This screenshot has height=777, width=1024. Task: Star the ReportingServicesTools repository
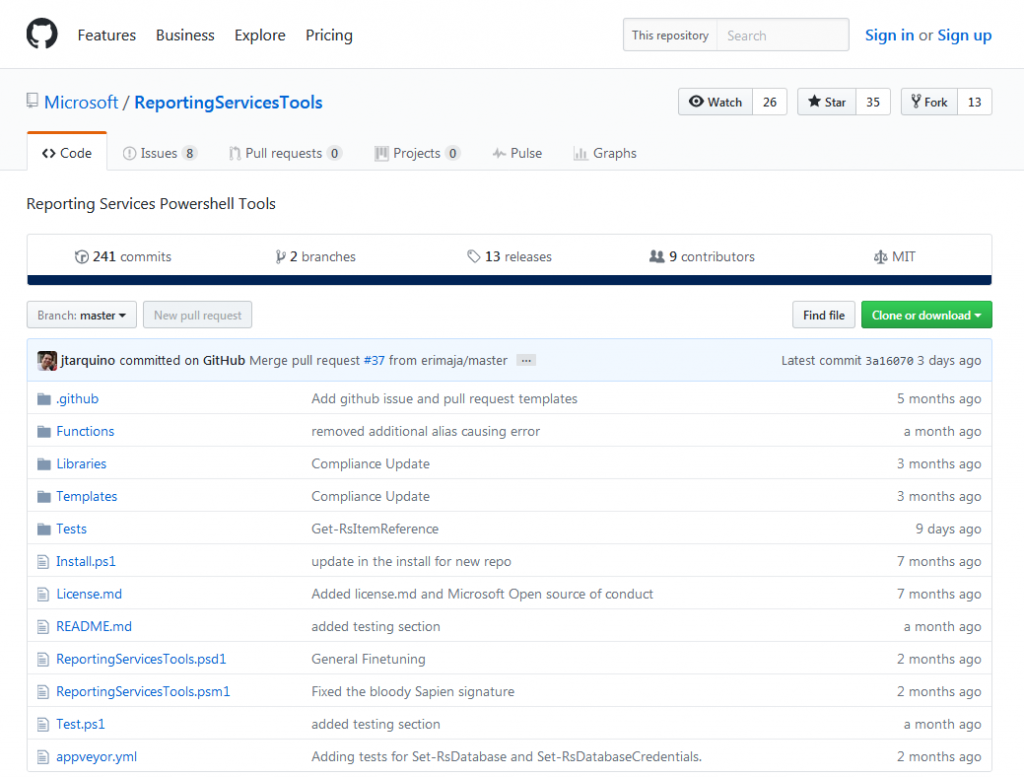pyautogui.click(x=827, y=102)
